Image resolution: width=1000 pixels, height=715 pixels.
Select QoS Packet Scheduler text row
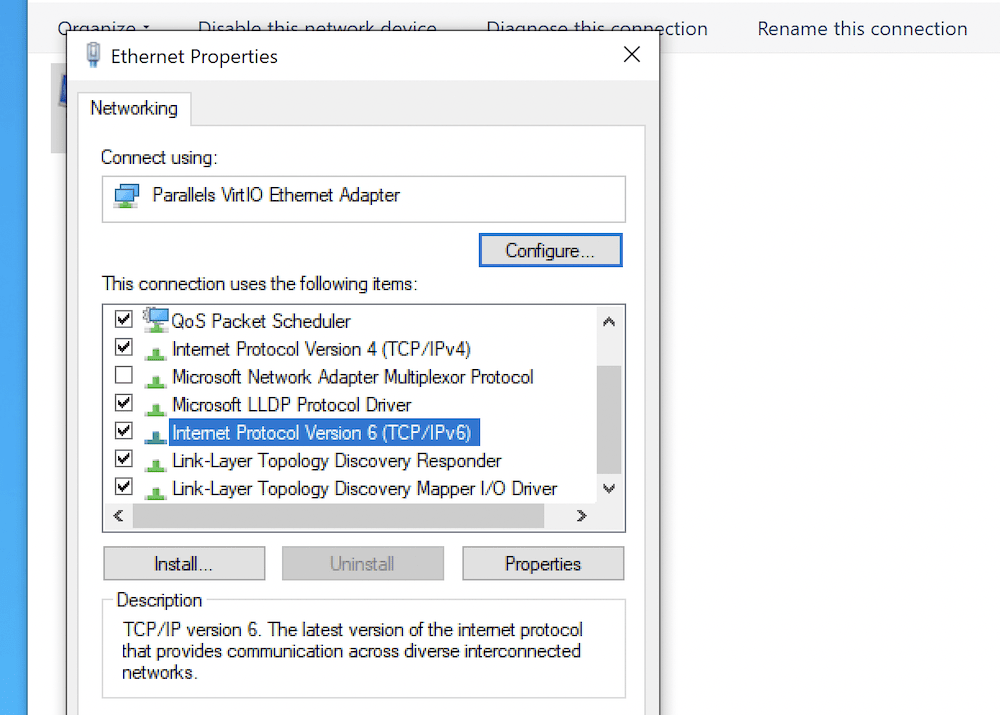(x=261, y=321)
